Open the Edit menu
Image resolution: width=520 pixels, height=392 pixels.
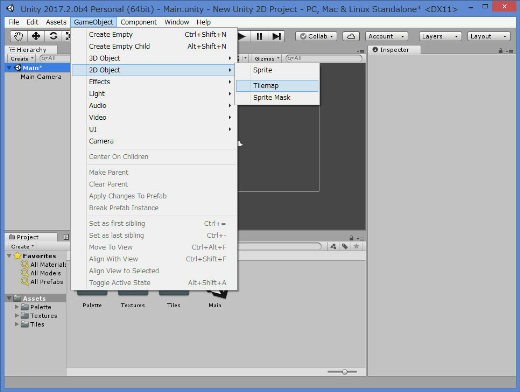coord(32,22)
